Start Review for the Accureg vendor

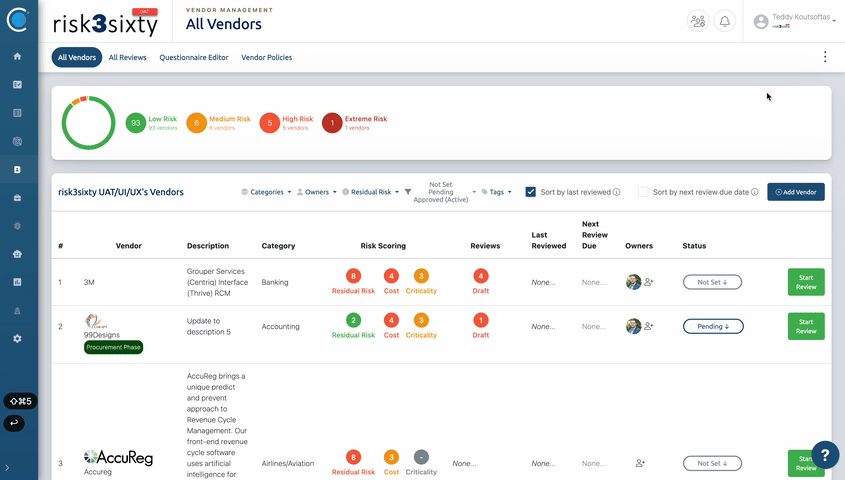pyautogui.click(x=806, y=463)
